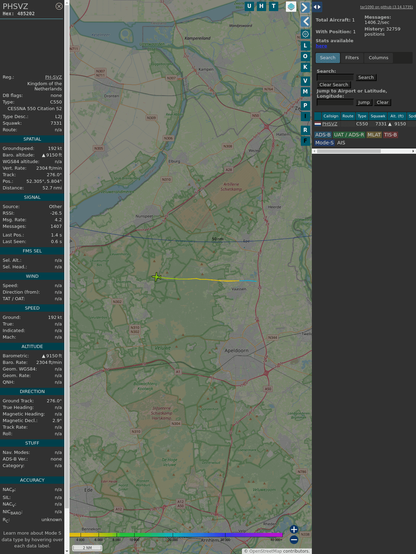Toggle the TIS-B source legend
Screen dimensions: 416x554
pos(390,135)
